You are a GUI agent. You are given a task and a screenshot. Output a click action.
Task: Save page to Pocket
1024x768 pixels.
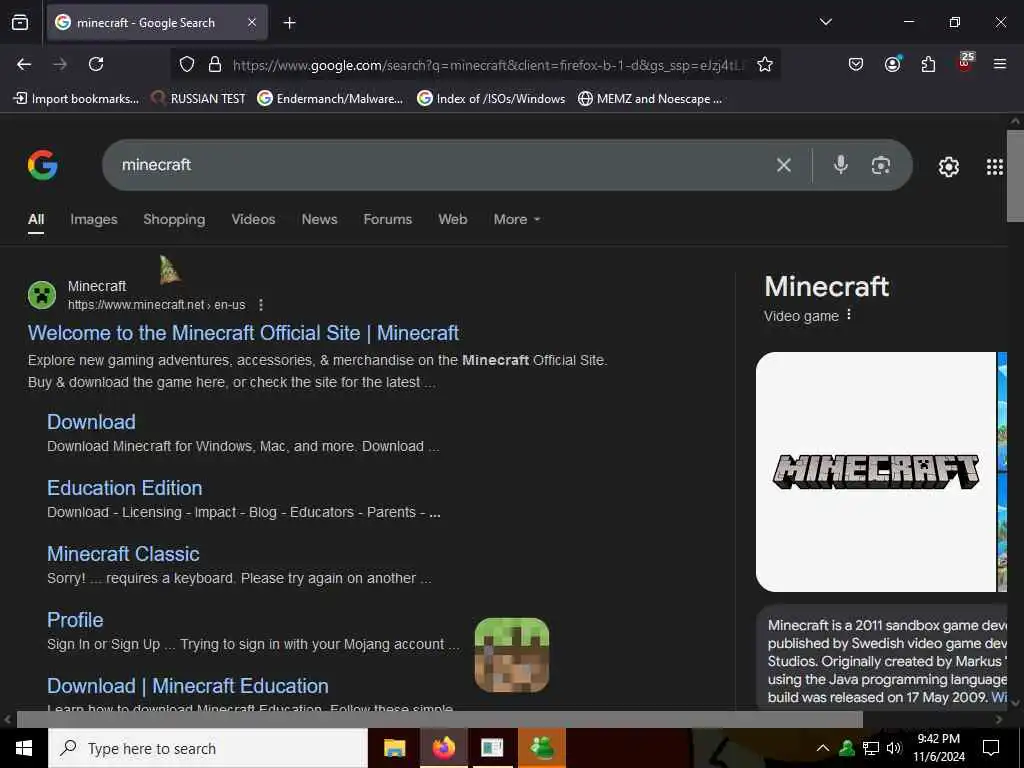pos(856,64)
